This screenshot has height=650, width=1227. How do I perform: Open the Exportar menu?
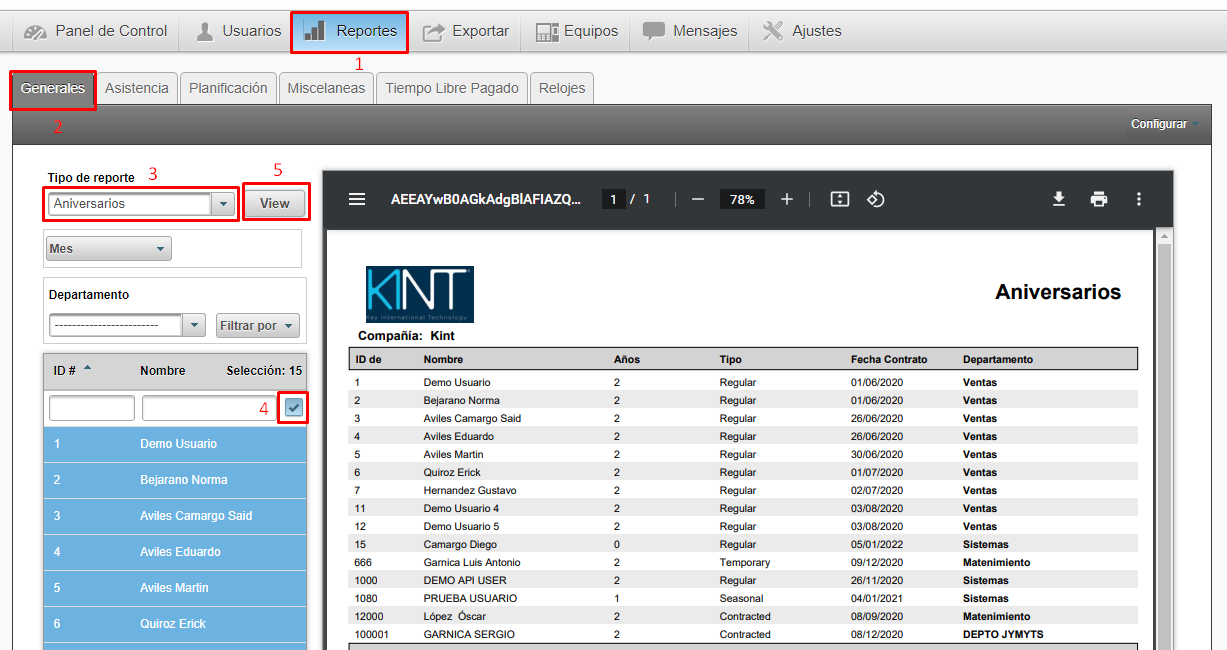tap(466, 31)
